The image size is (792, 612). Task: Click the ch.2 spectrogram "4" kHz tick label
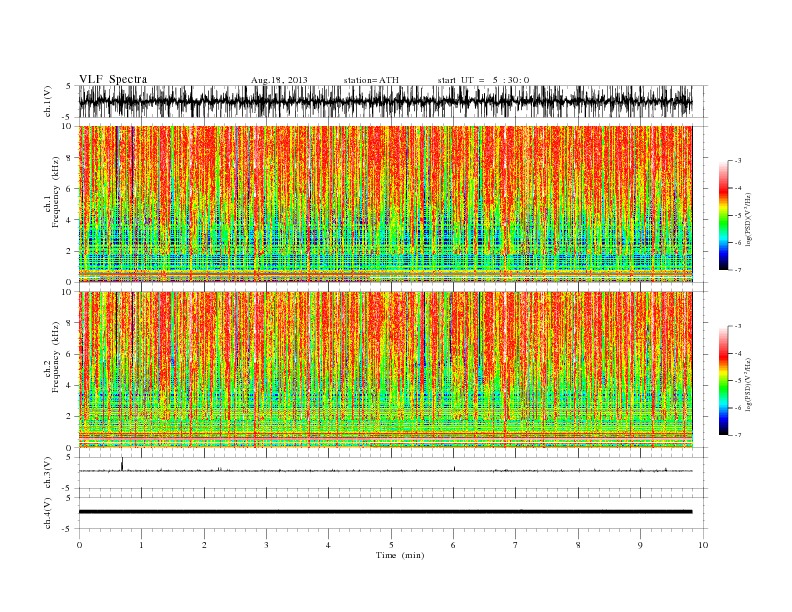70,385
